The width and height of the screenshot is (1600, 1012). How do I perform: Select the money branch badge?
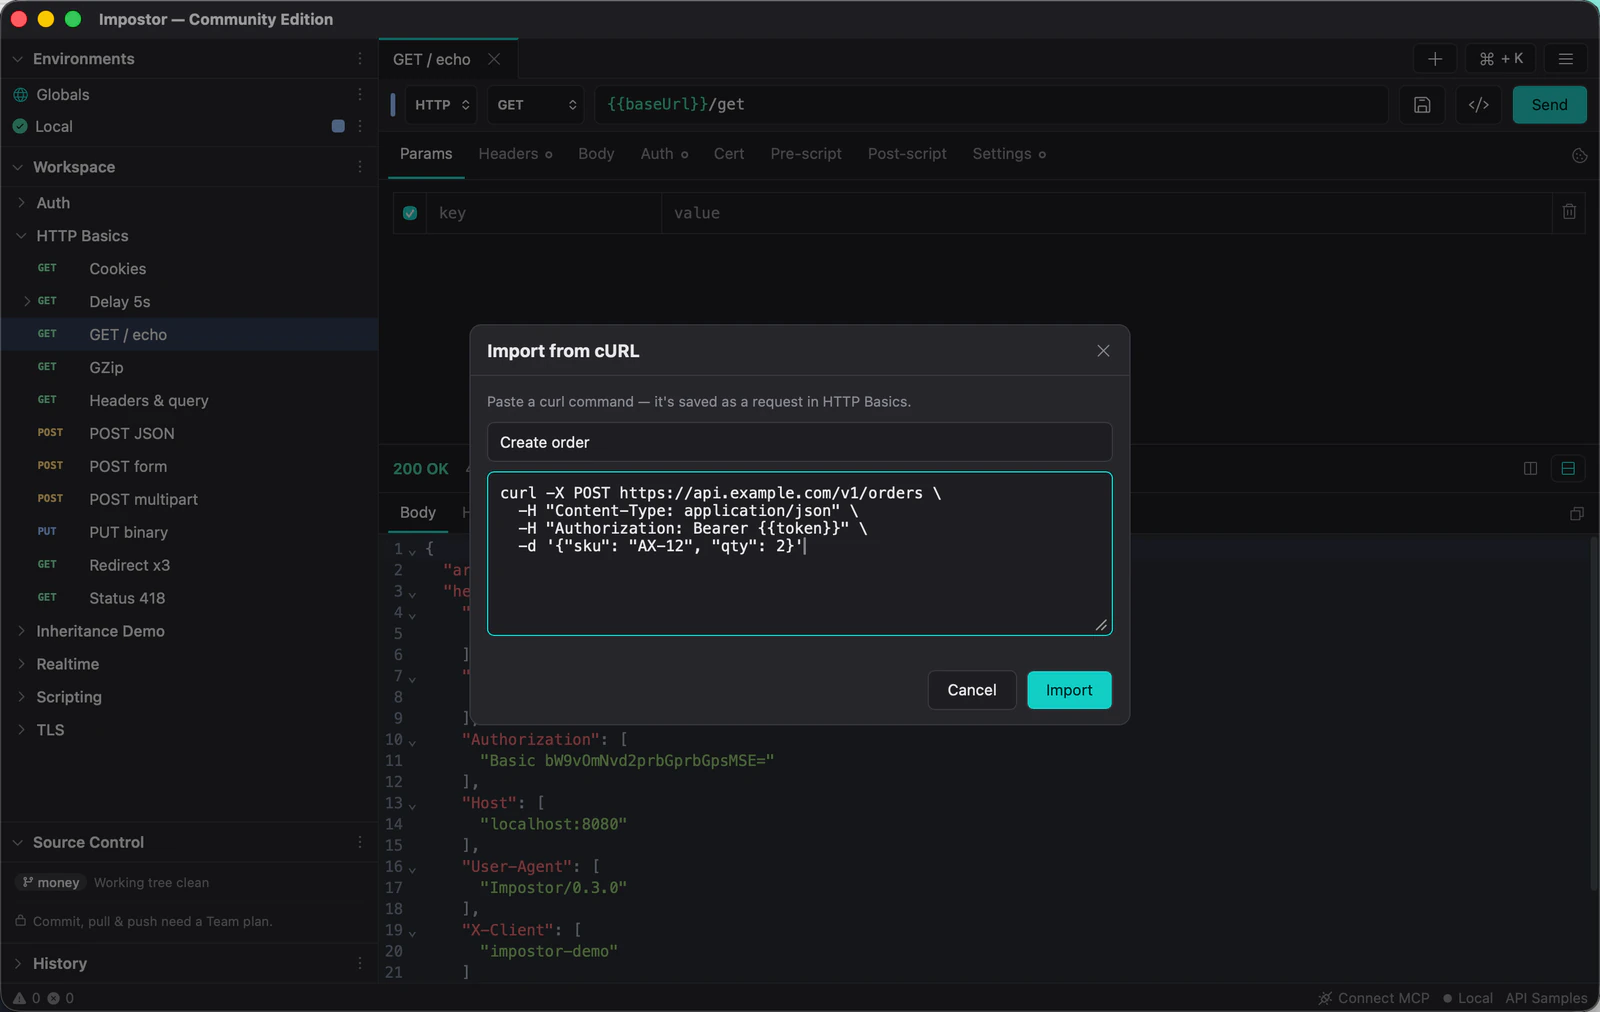[x=50, y=883]
